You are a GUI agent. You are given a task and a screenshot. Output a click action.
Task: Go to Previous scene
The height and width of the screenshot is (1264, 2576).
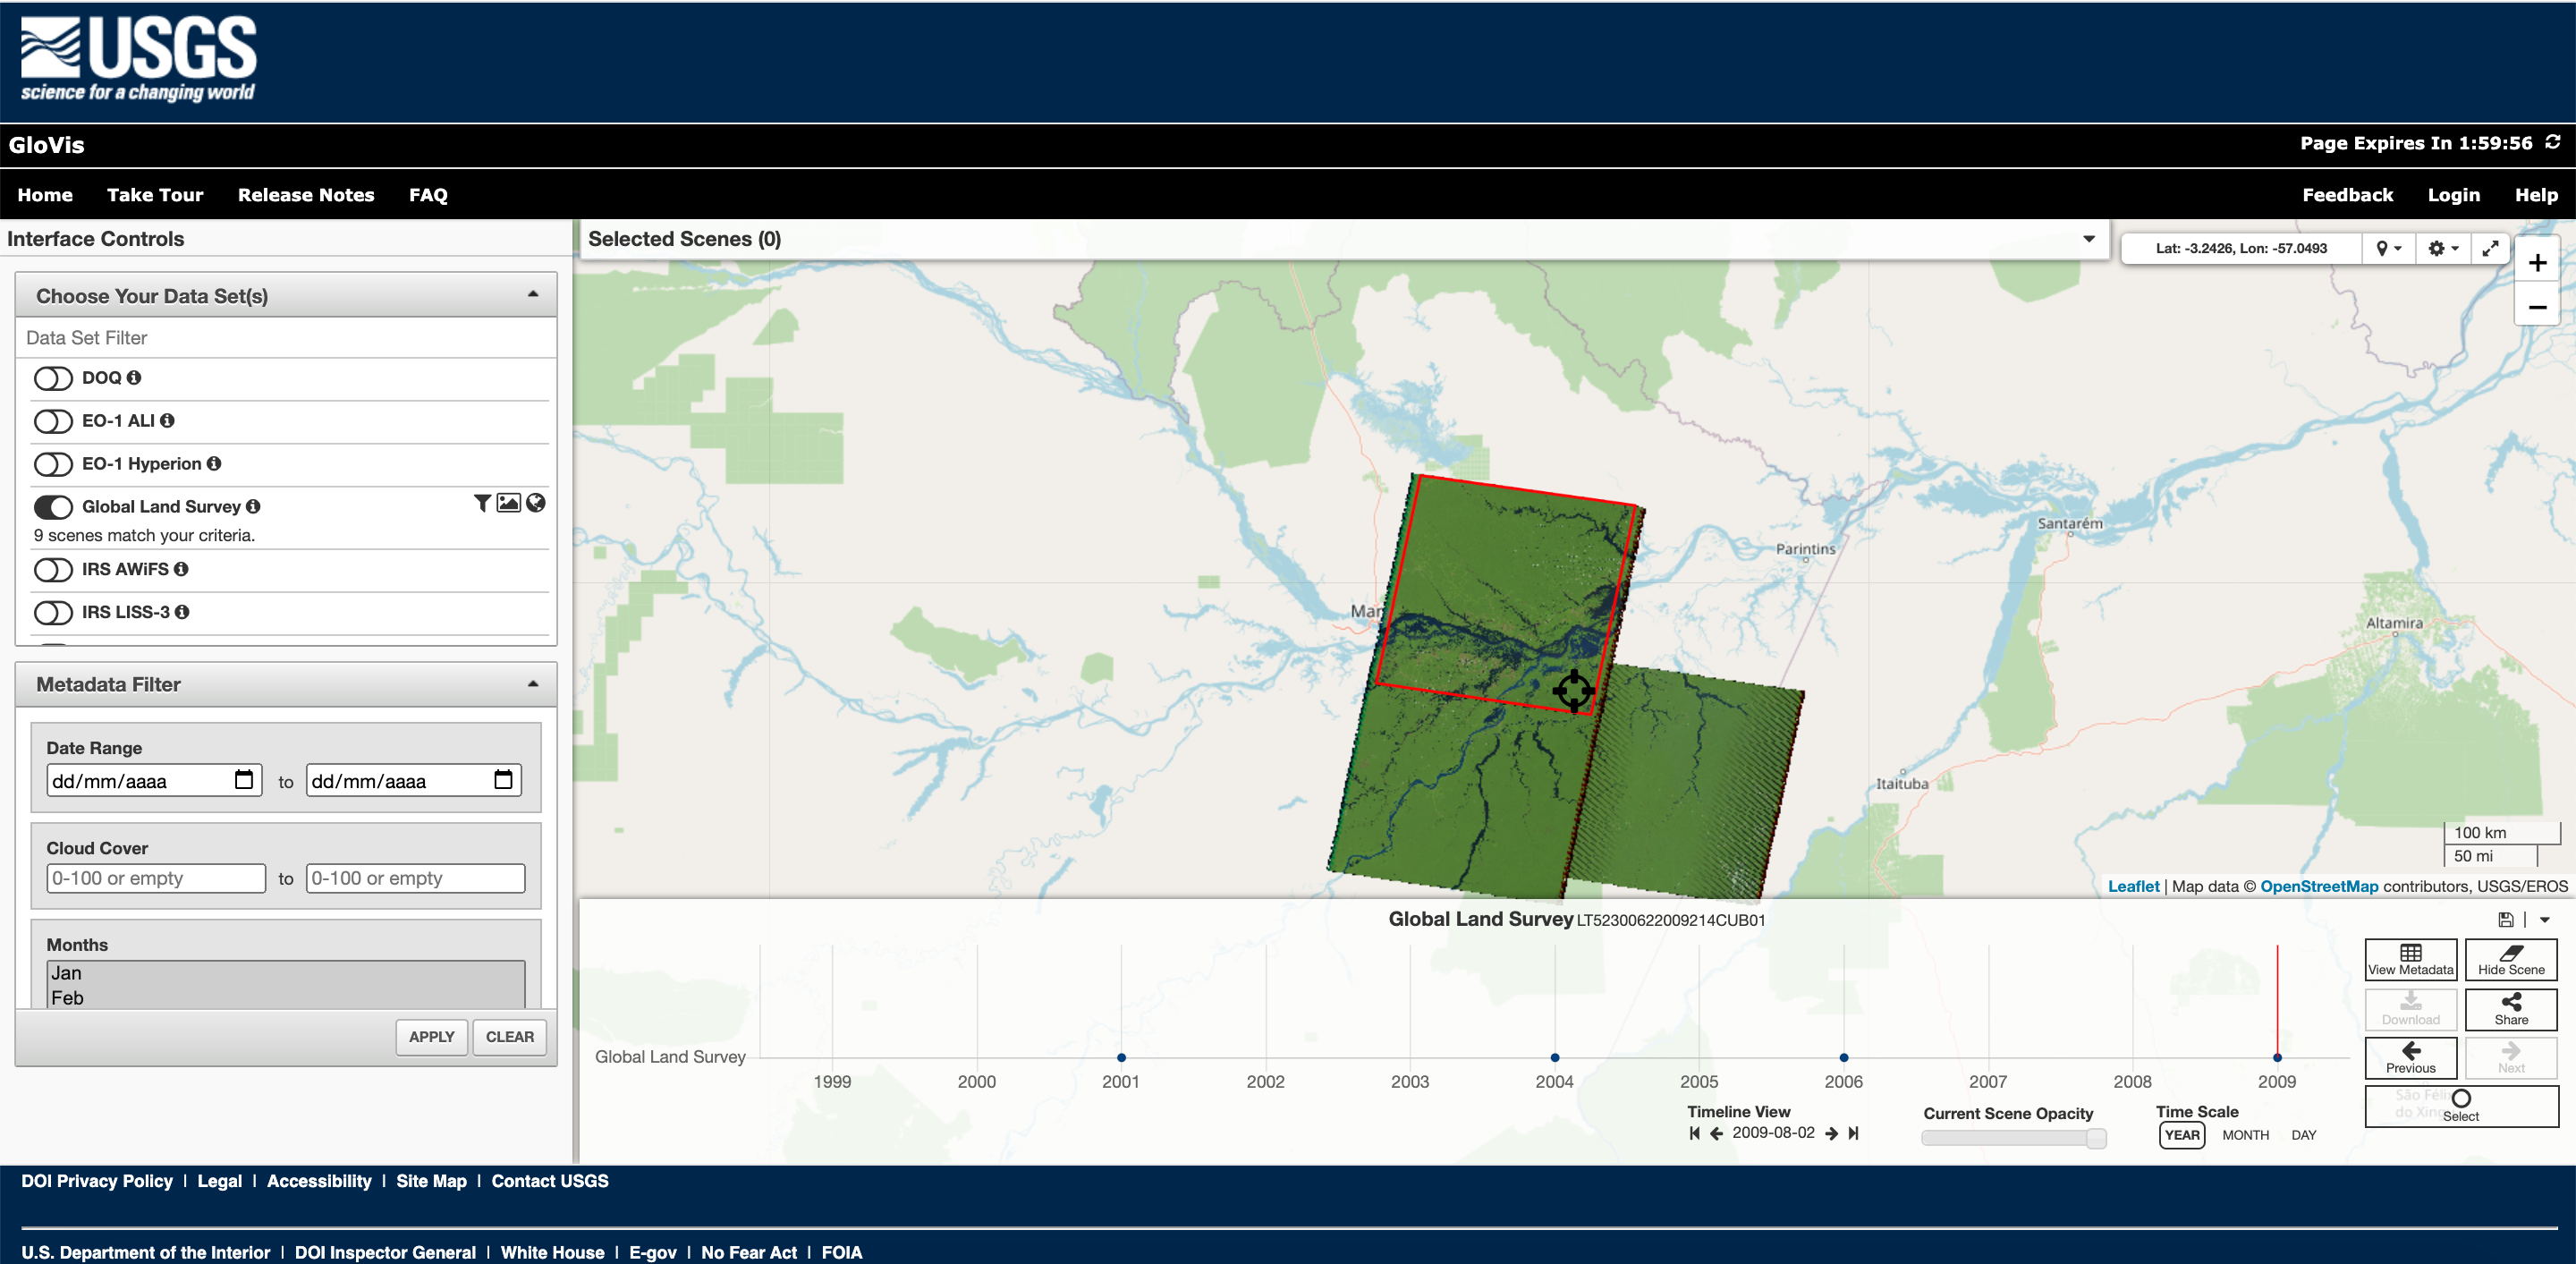coord(2411,1058)
